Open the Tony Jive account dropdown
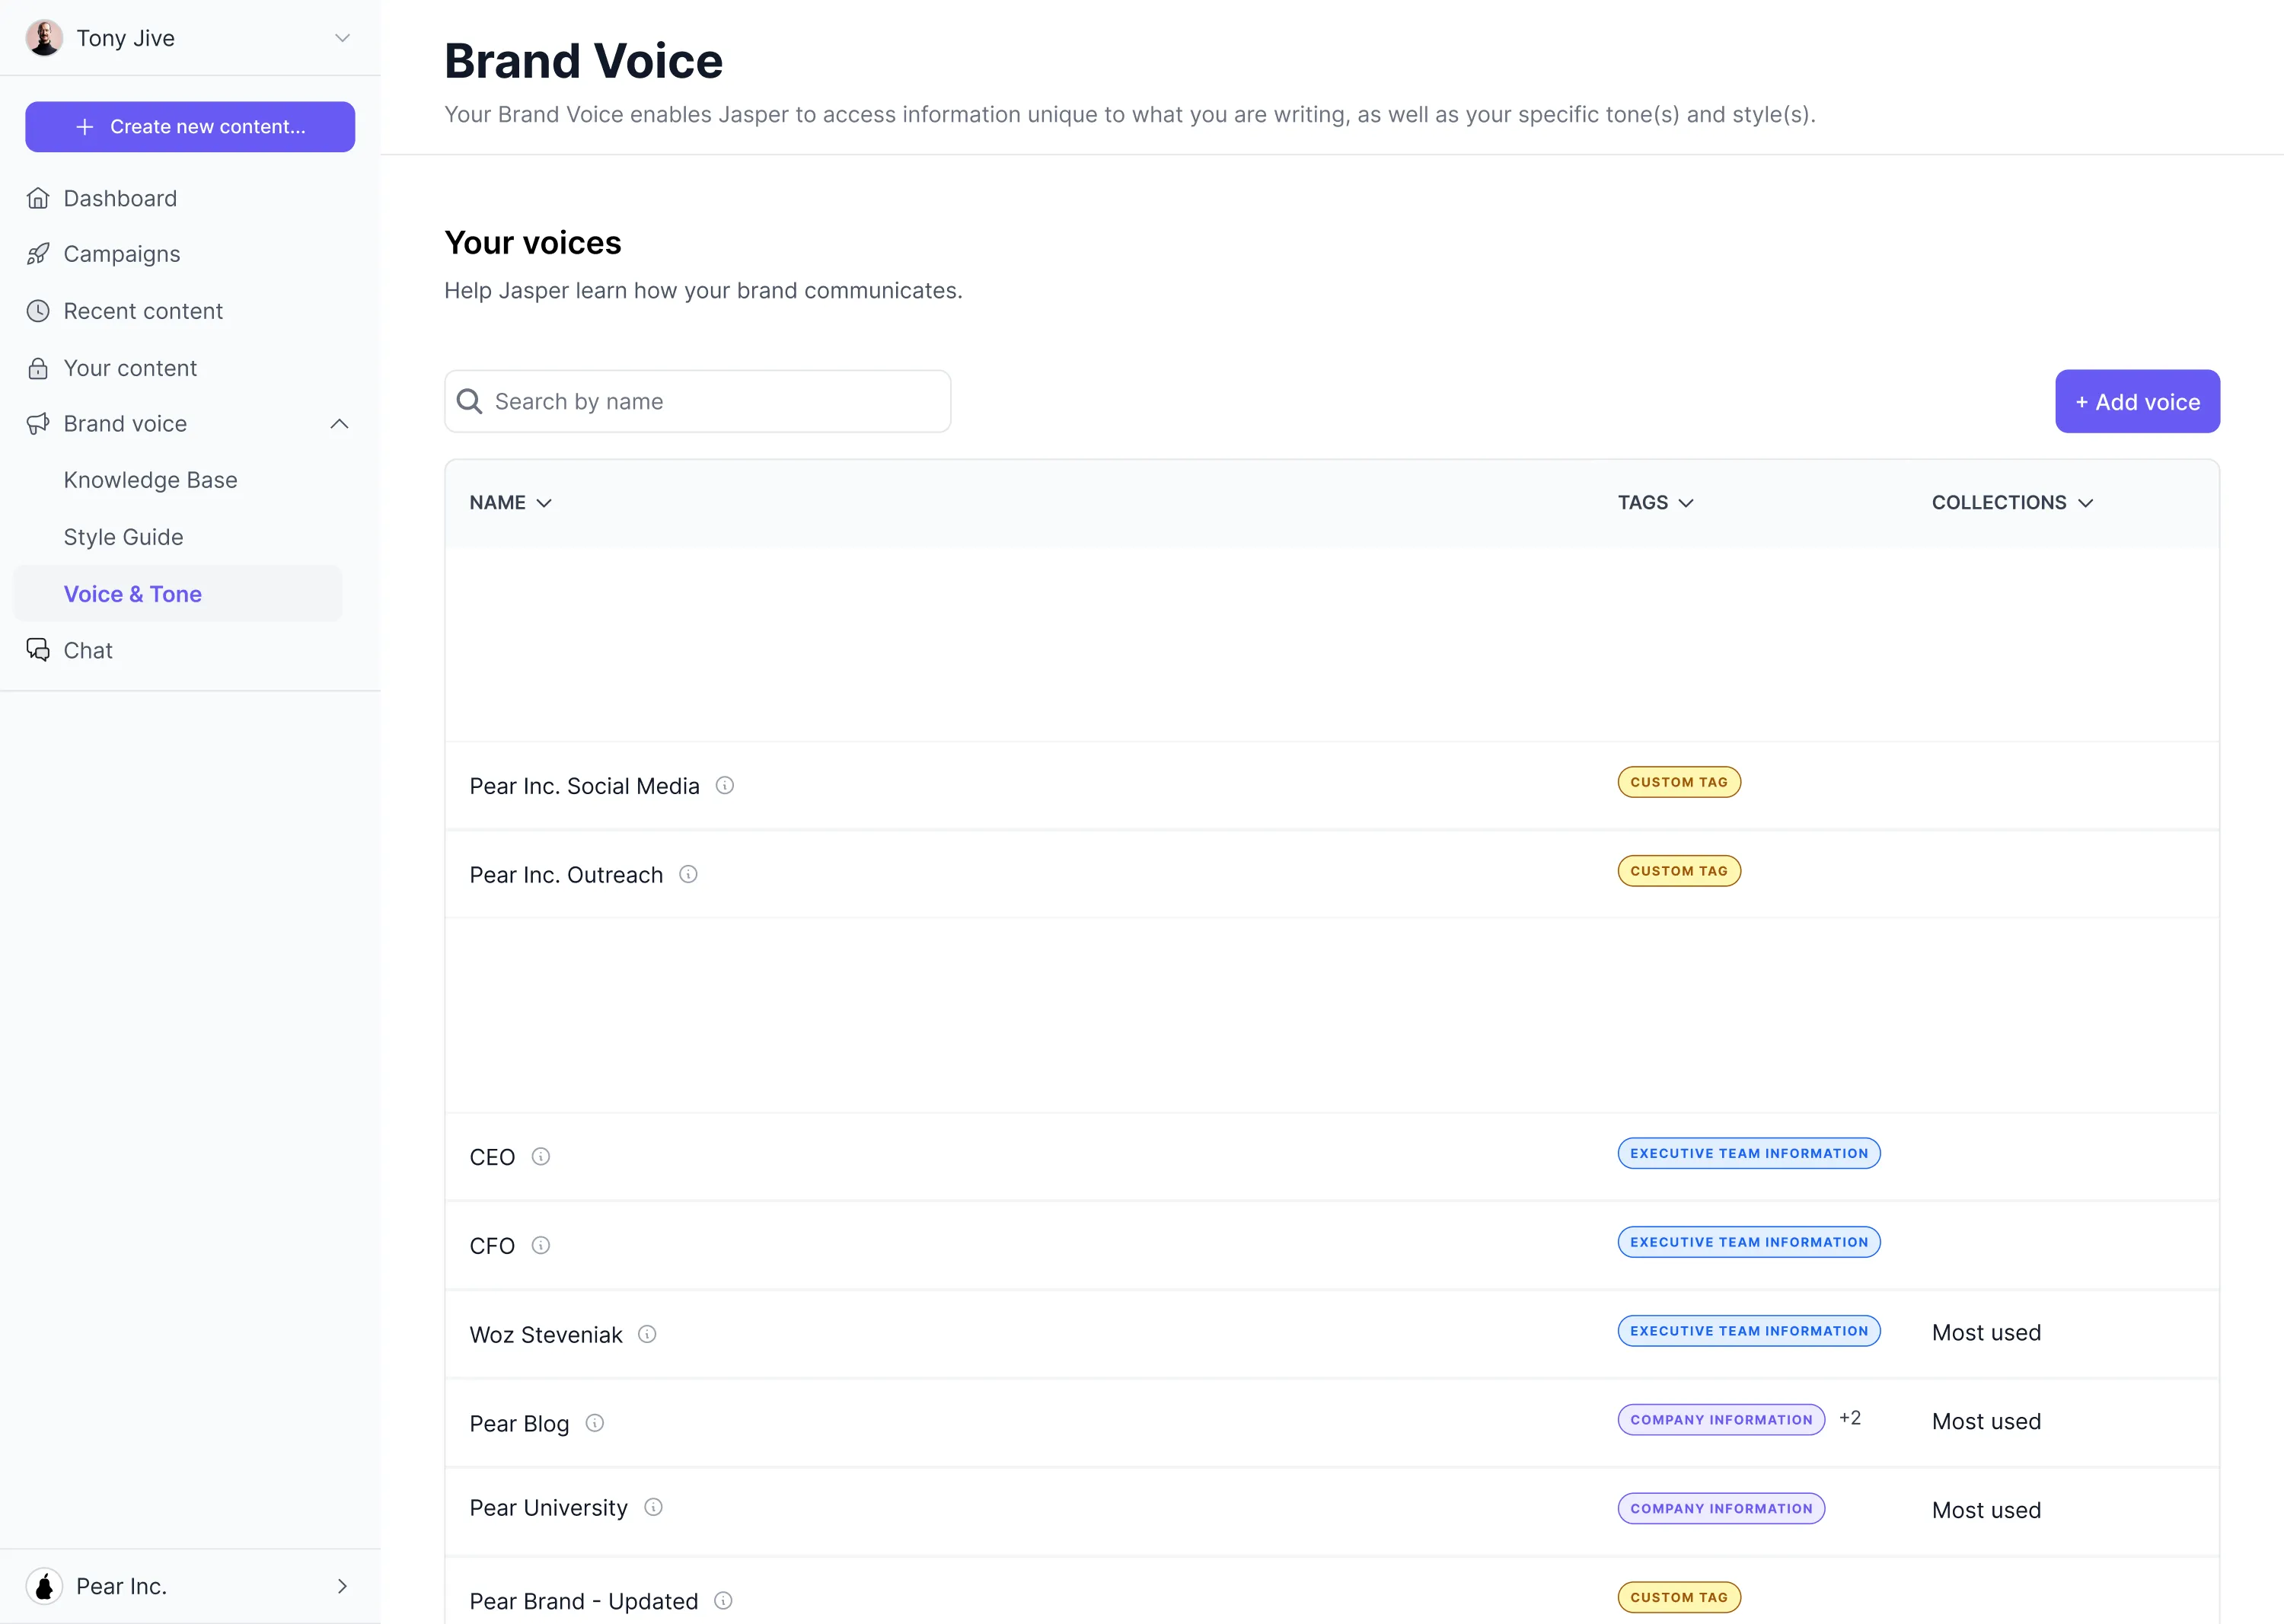Viewport: 2284px width, 1624px height. click(x=342, y=38)
